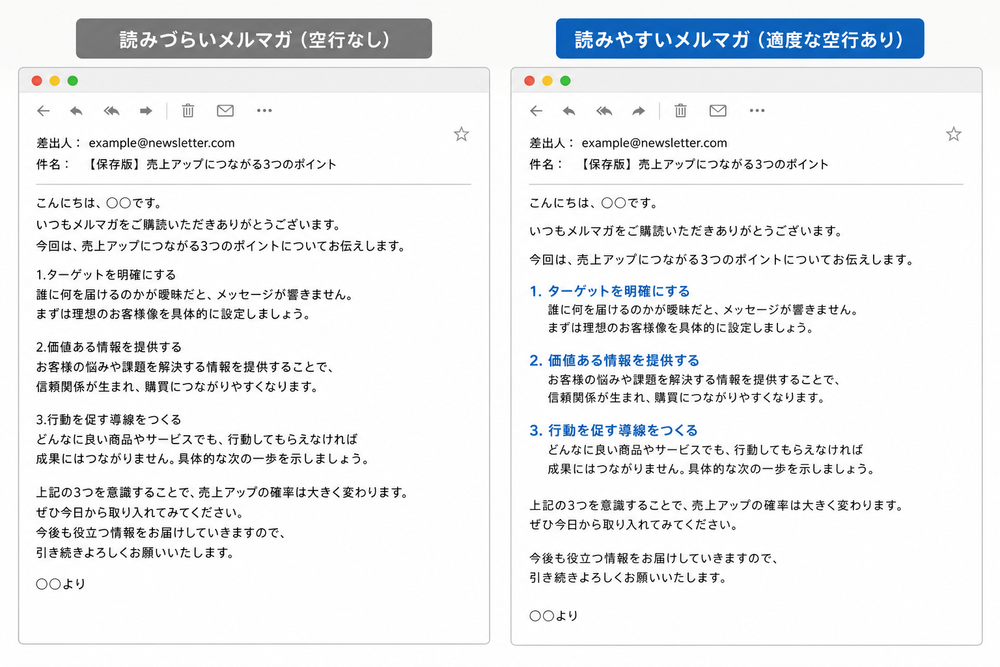Click blue heading 3. 行動を促す導線をつくる

click(x=614, y=430)
